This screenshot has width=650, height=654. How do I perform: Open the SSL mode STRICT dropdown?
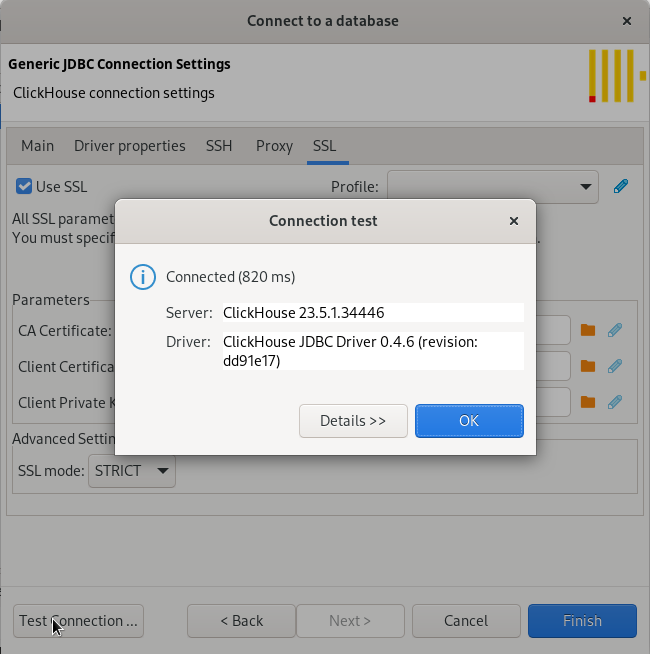(132, 471)
